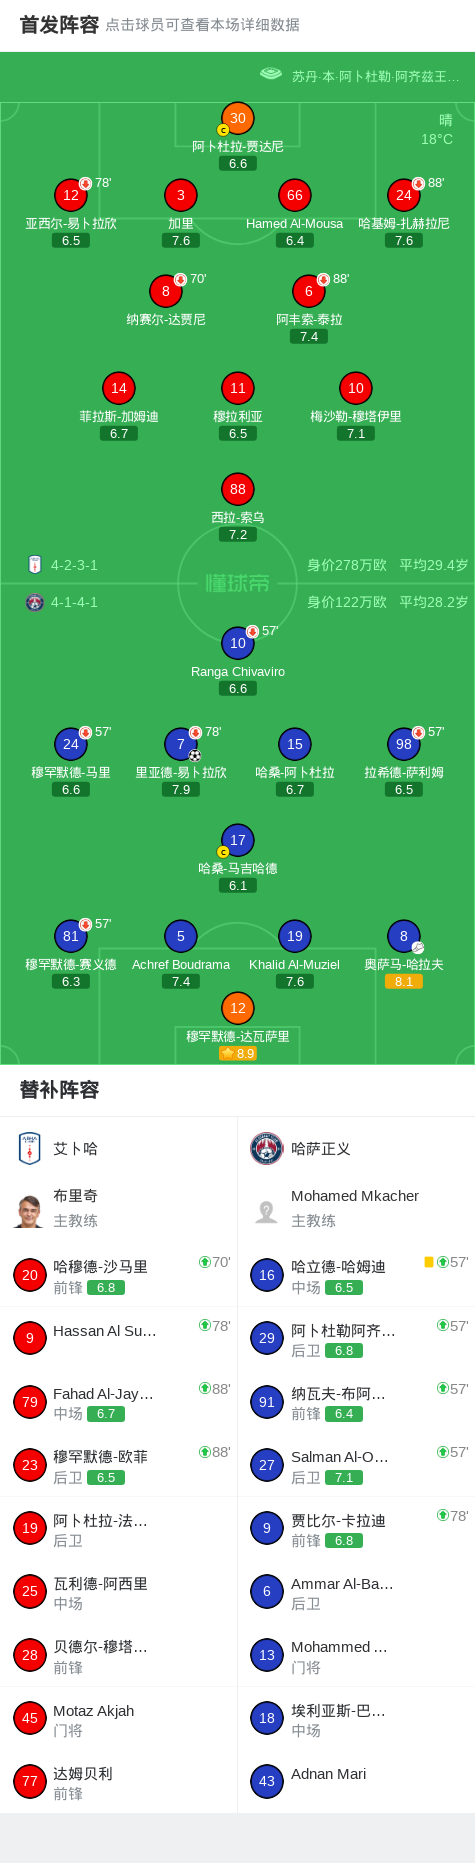Tap the 艾卜哈 team crest in substitutes
The width and height of the screenshot is (475, 1863).
click(30, 1149)
